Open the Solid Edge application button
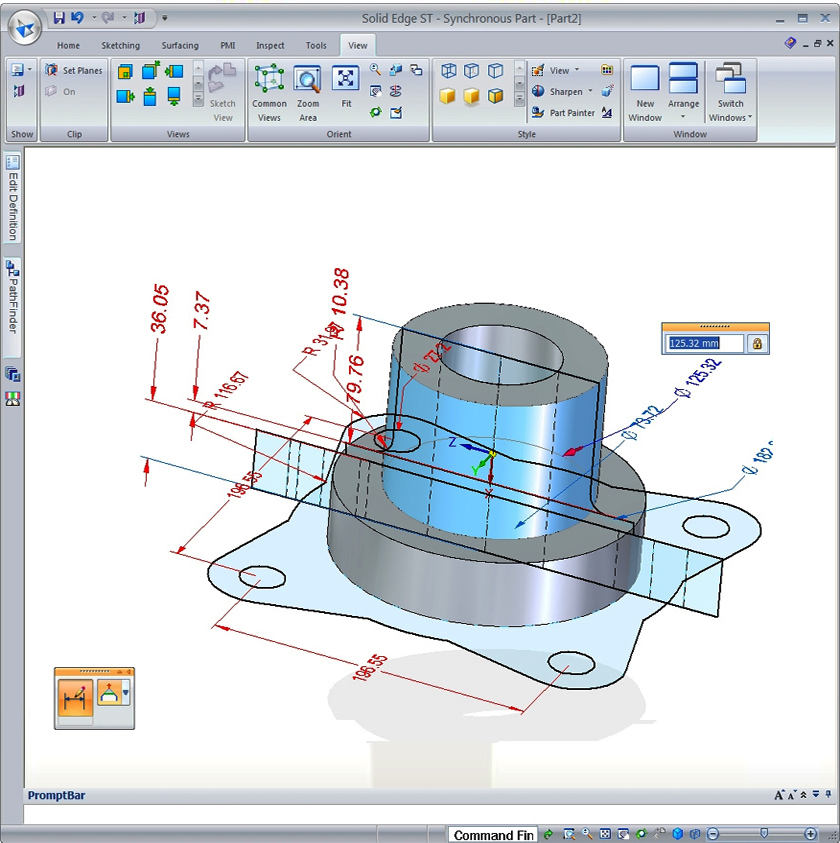840x843 pixels. coord(25,27)
